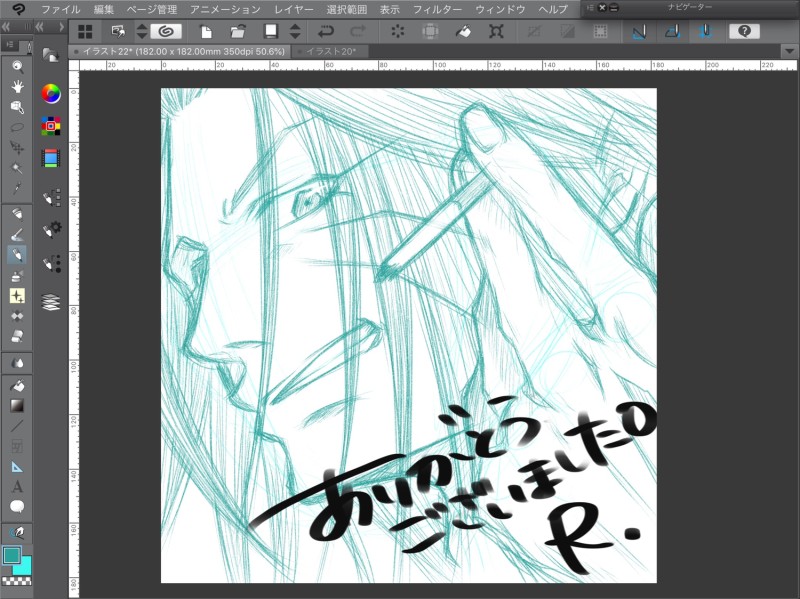Open the アニメーション menu
This screenshot has height=599, width=800.
pos(225,9)
